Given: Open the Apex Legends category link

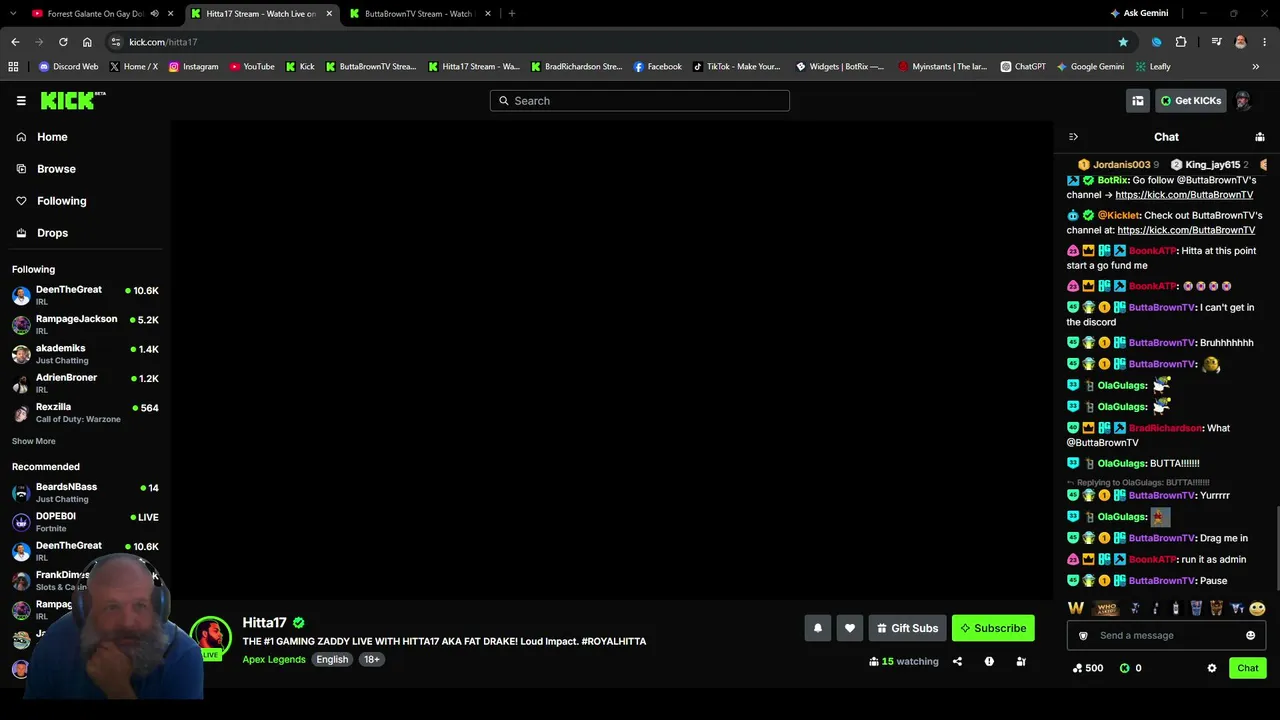Looking at the screenshot, I should pos(274,660).
